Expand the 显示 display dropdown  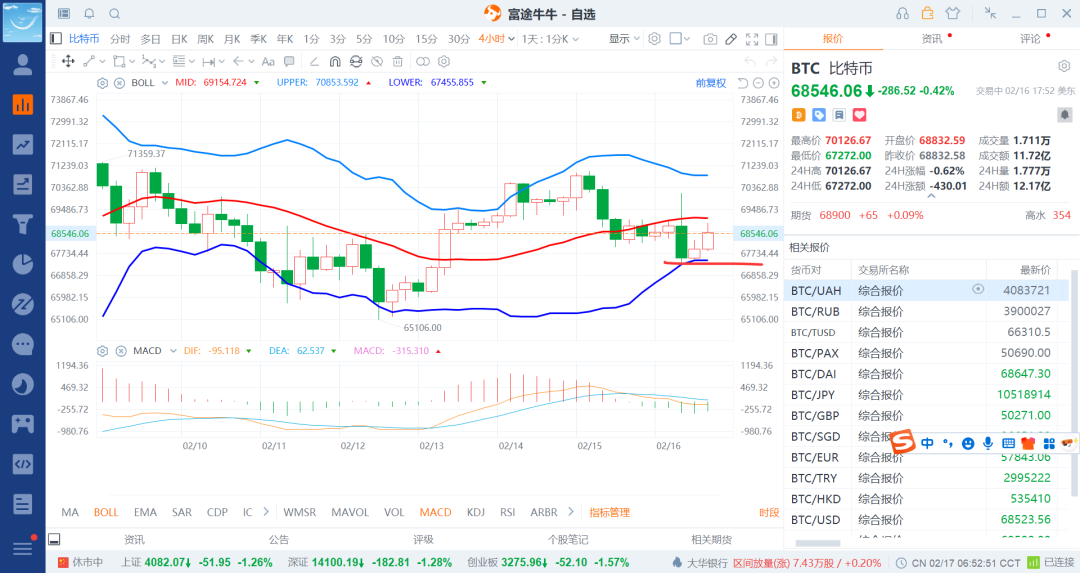(625, 39)
